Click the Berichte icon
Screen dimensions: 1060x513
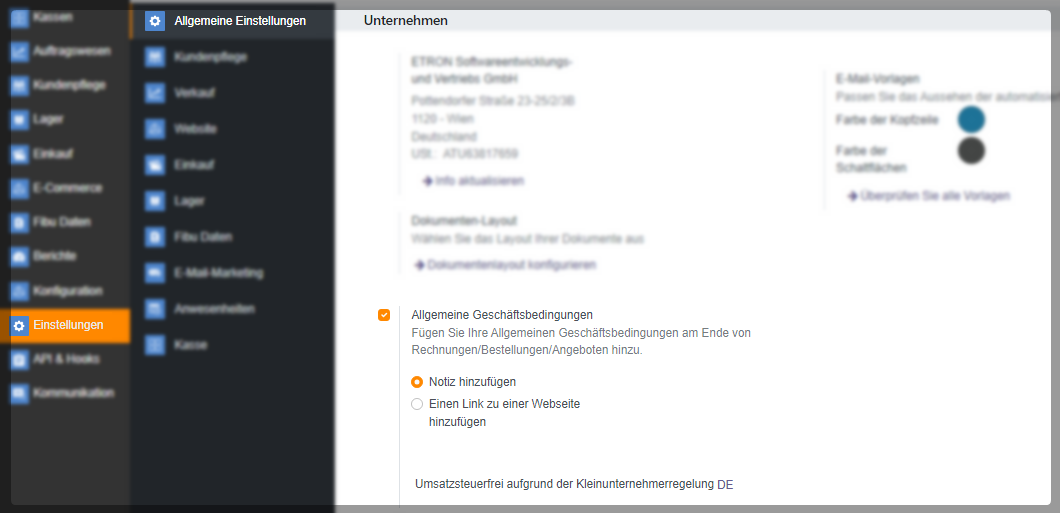point(19,257)
